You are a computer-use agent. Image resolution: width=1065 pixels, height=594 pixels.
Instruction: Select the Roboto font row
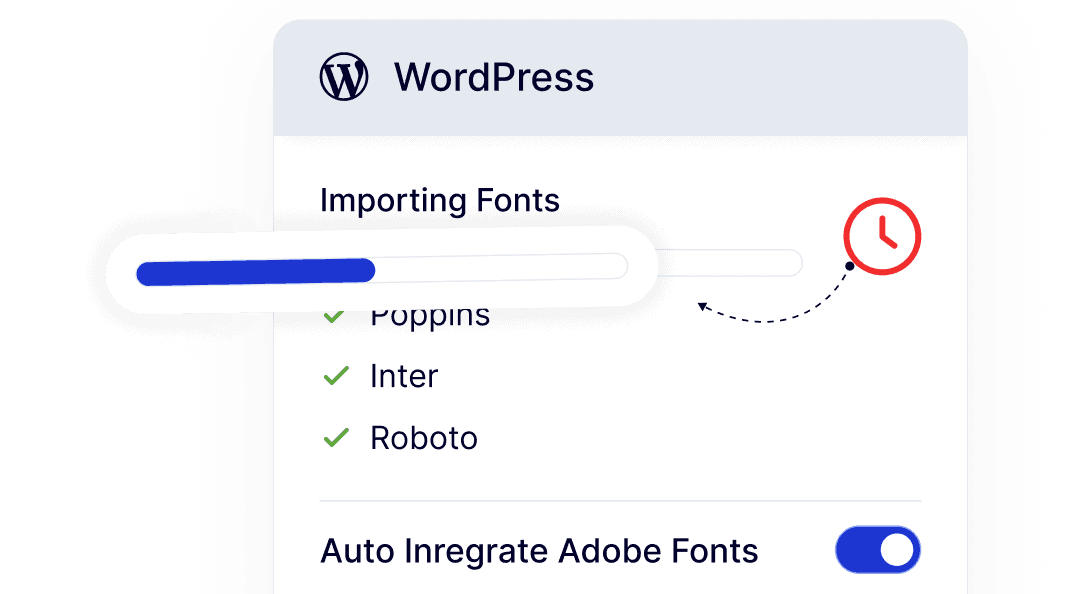(401, 438)
